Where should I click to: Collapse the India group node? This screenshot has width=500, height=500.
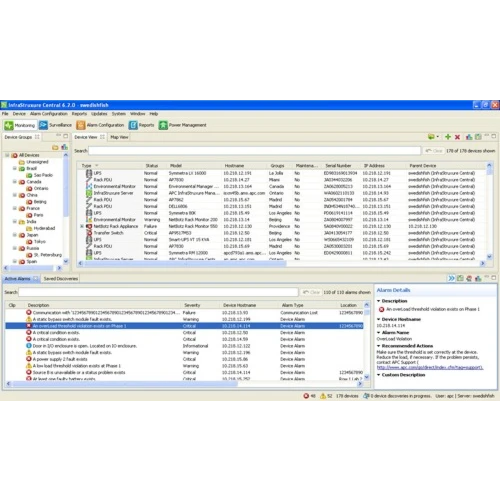[x=14, y=222]
